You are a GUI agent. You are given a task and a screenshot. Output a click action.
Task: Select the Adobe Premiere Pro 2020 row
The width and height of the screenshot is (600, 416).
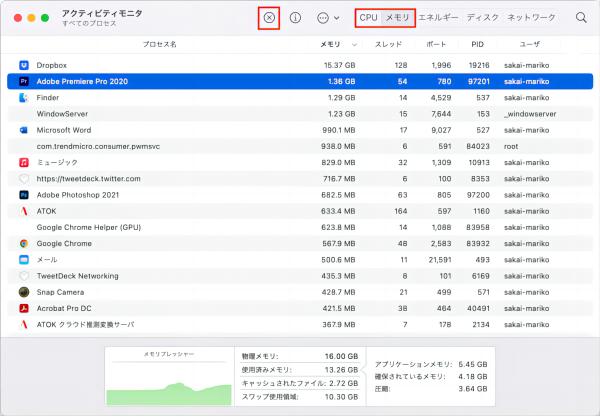coord(300,82)
